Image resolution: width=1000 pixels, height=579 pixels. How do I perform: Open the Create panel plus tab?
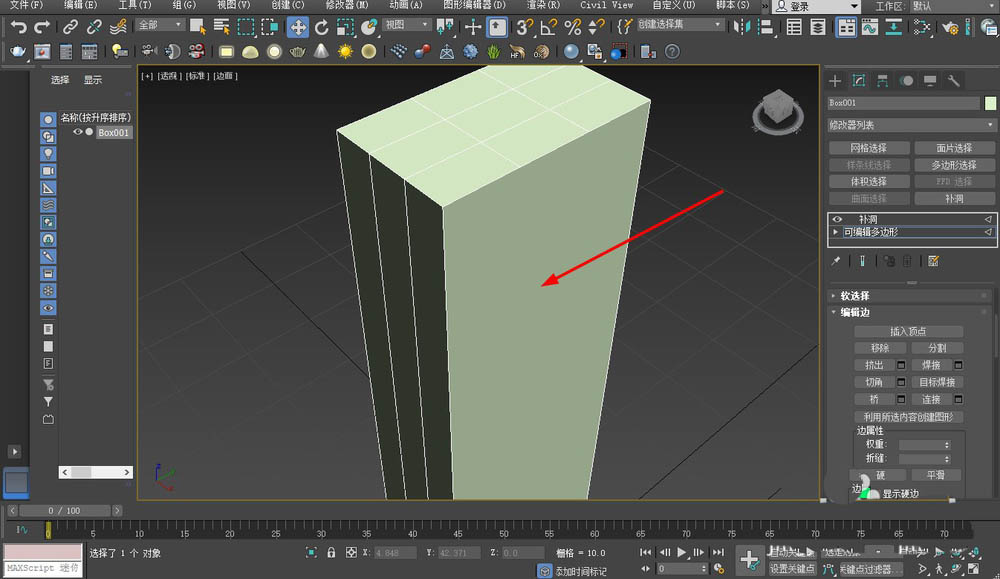coord(835,80)
